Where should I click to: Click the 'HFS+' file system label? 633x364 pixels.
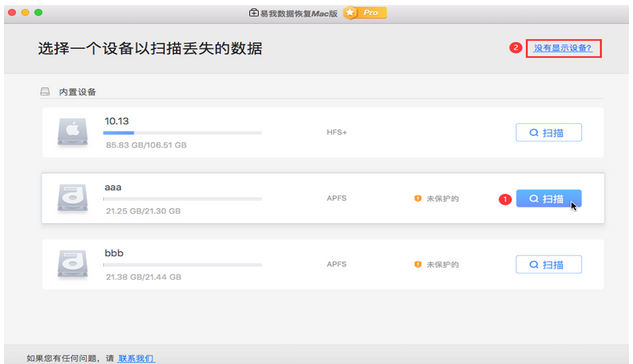pyautogui.click(x=337, y=132)
